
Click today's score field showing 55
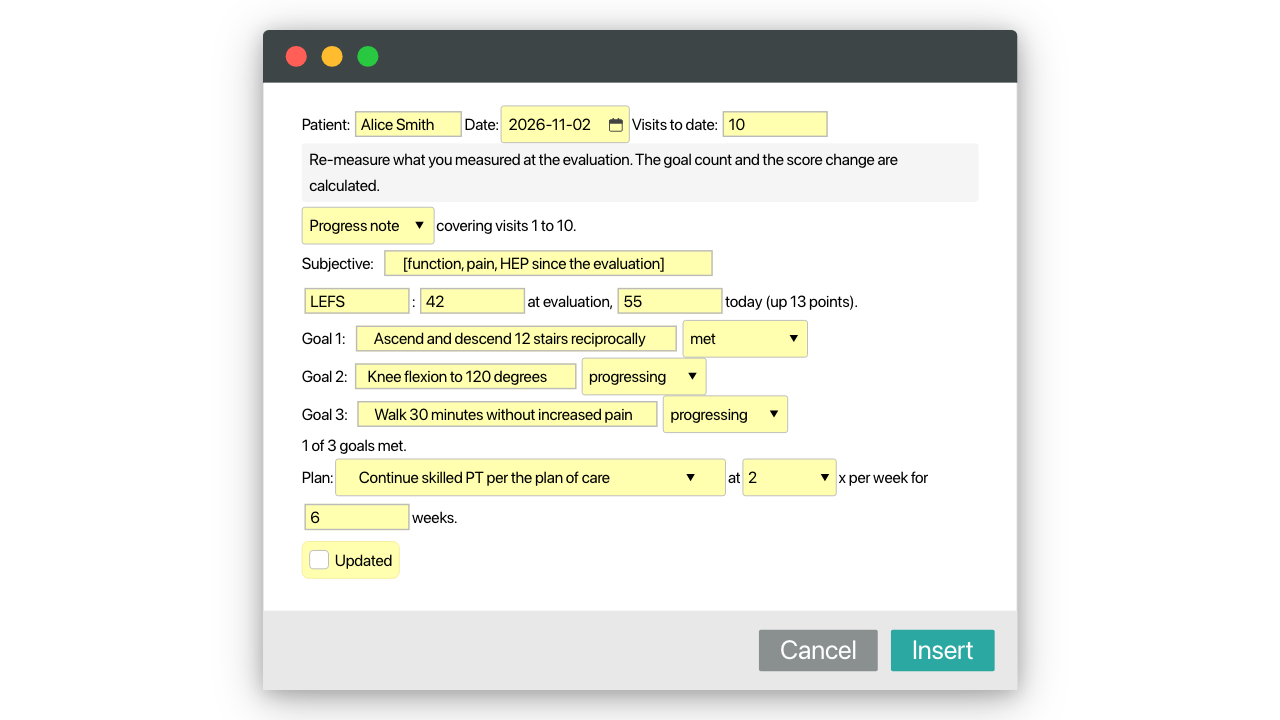670,302
